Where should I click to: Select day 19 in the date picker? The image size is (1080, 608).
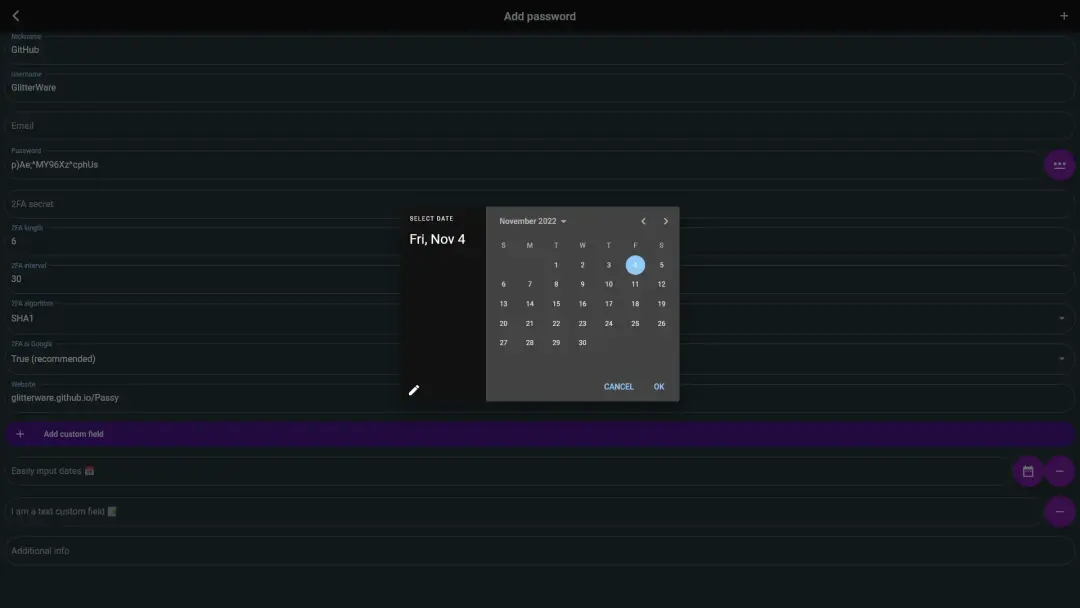point(661,304)
